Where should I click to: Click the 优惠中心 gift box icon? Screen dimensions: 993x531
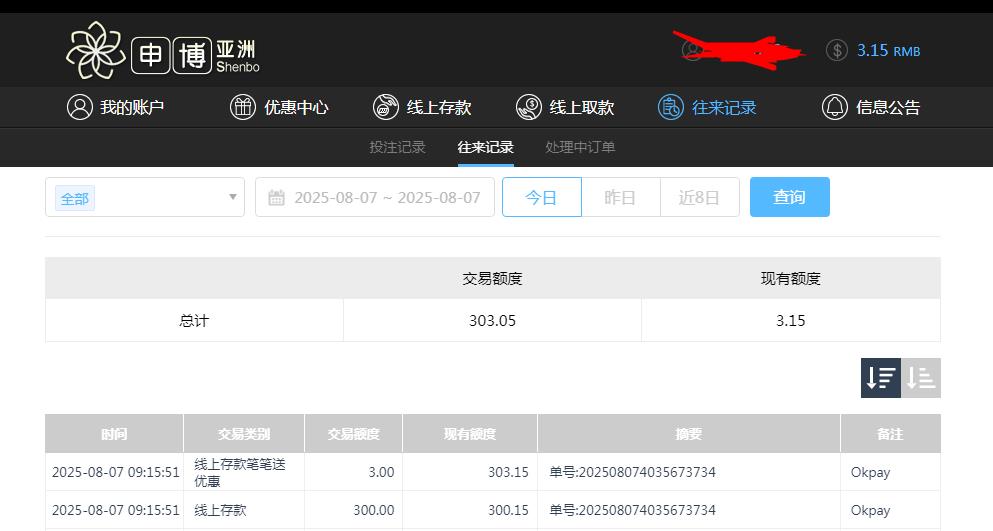243,107
